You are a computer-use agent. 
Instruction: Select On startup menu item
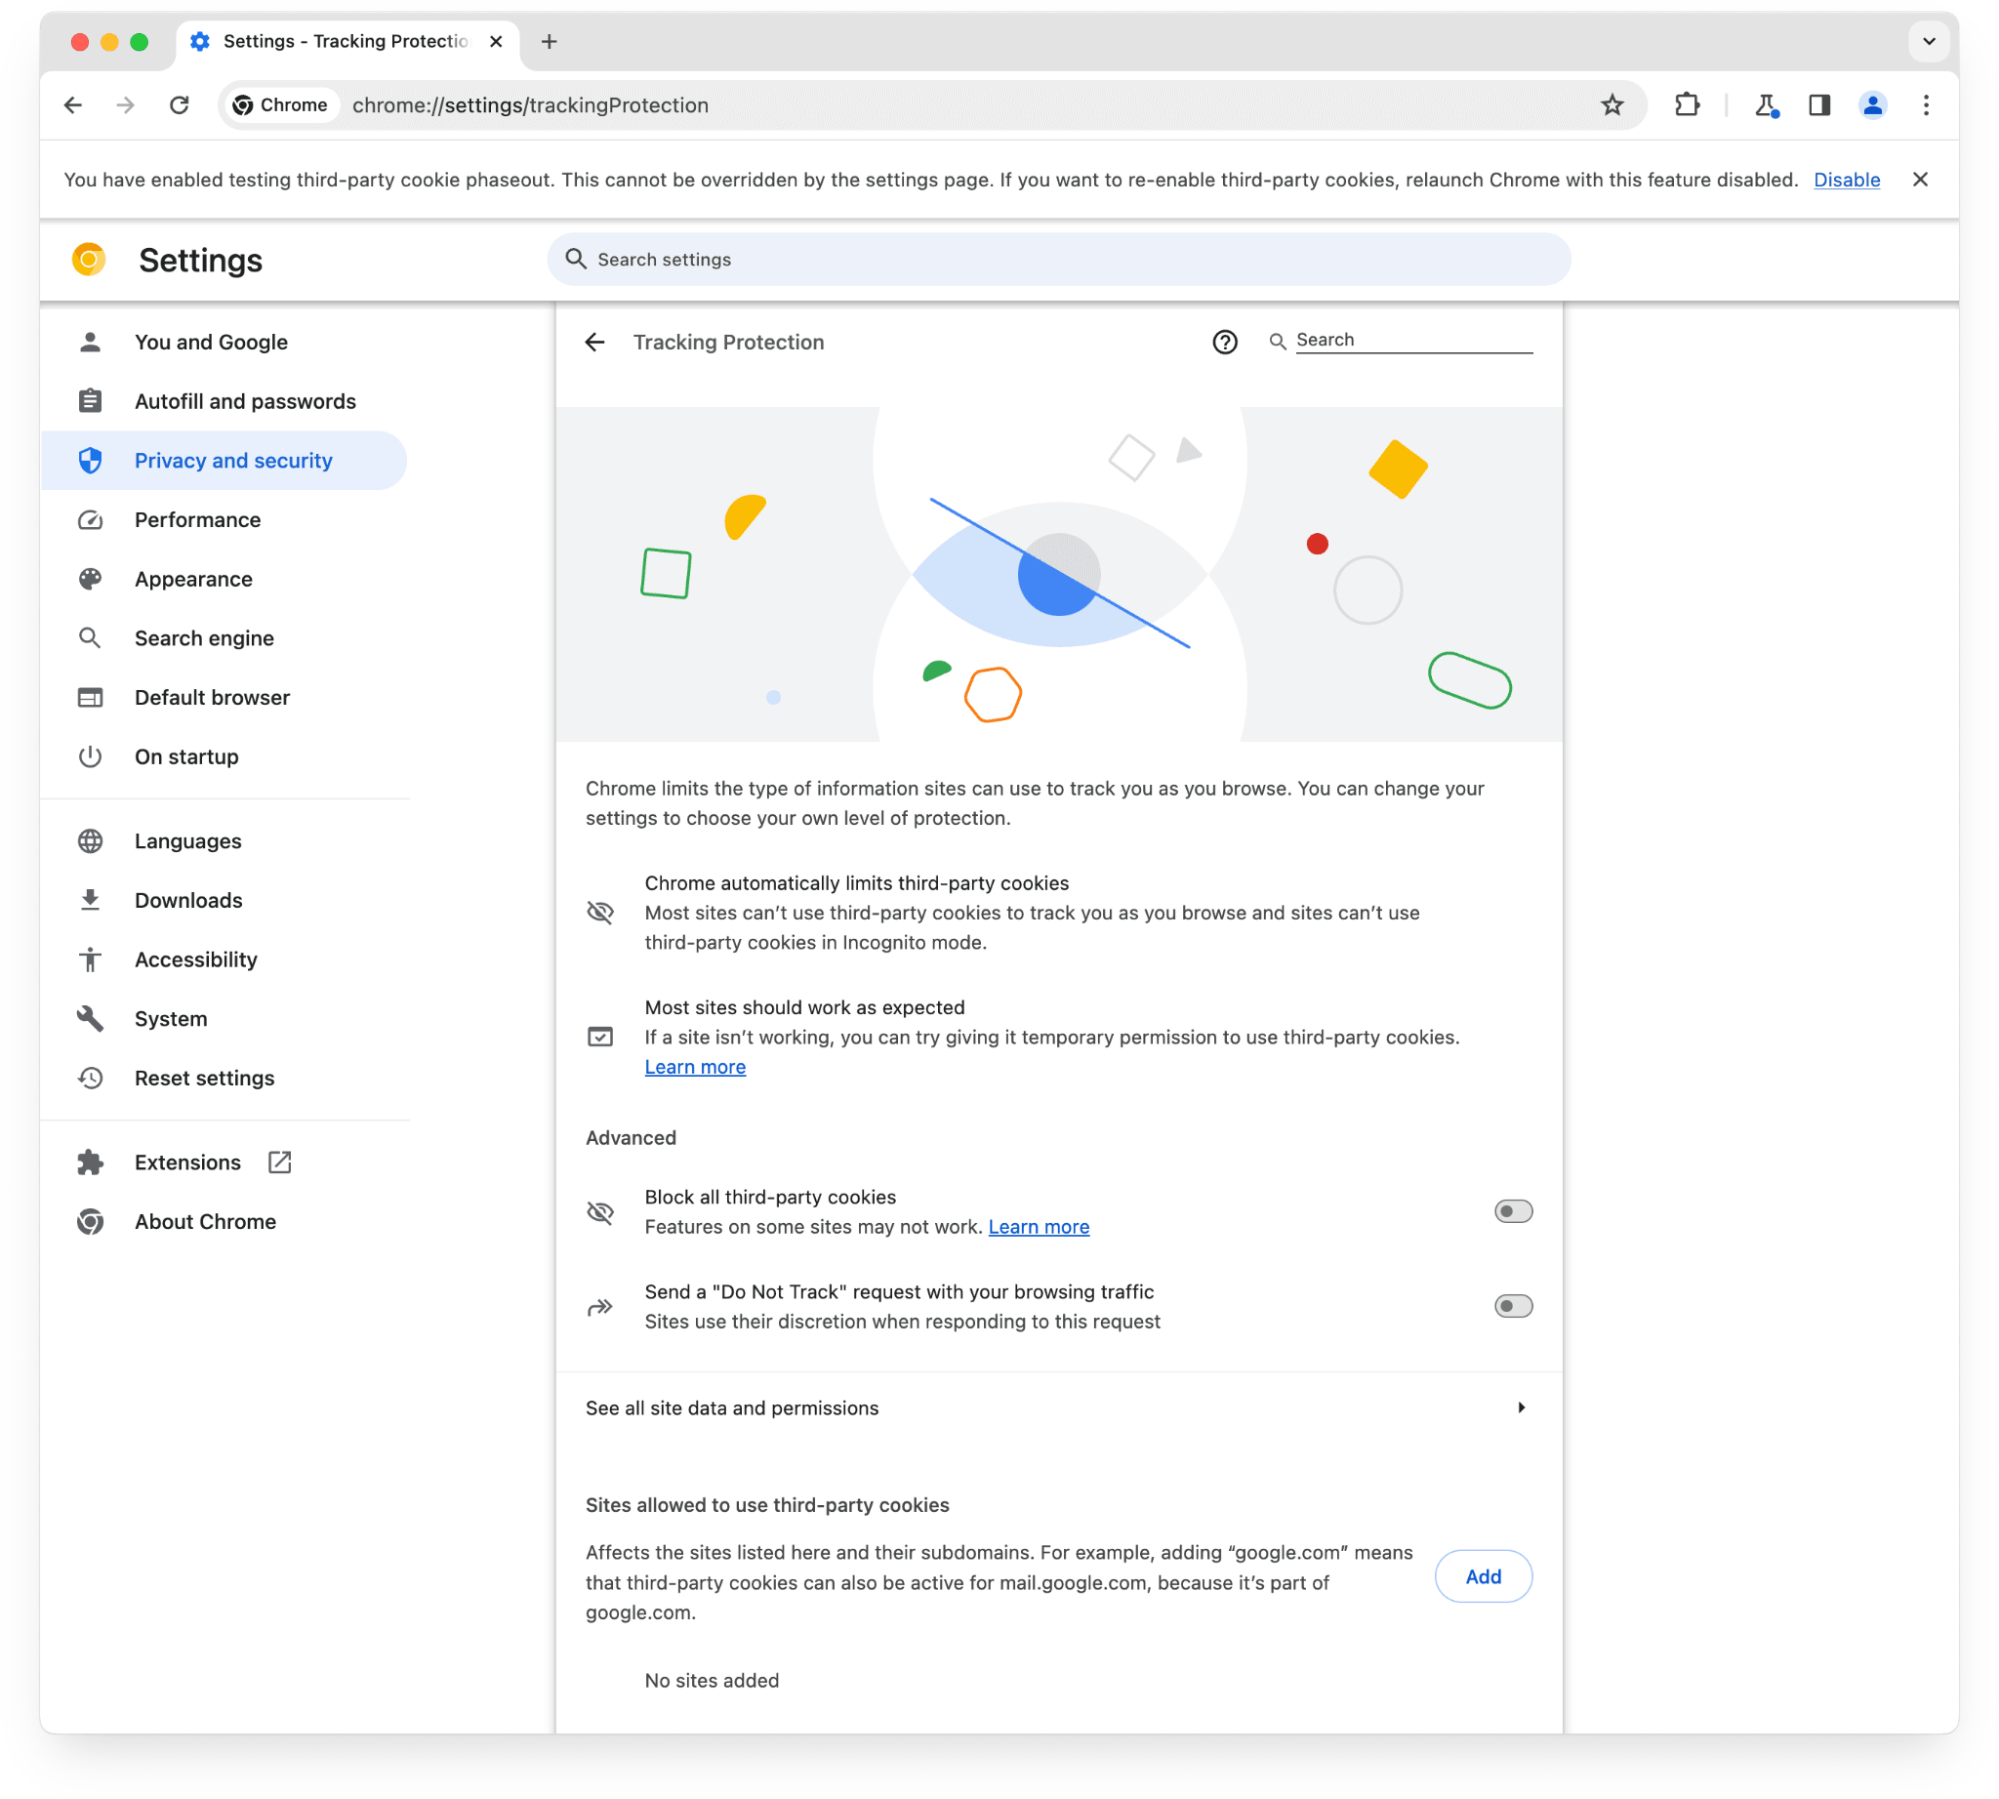click(186, 755)
